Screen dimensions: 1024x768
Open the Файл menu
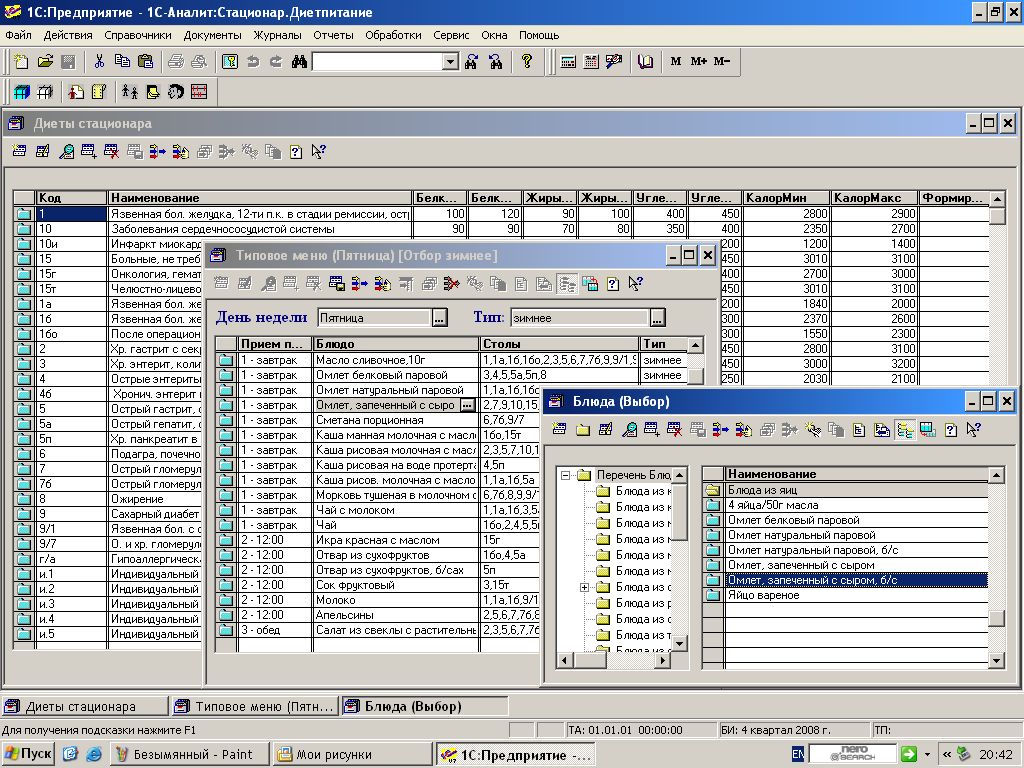[18, 35]
